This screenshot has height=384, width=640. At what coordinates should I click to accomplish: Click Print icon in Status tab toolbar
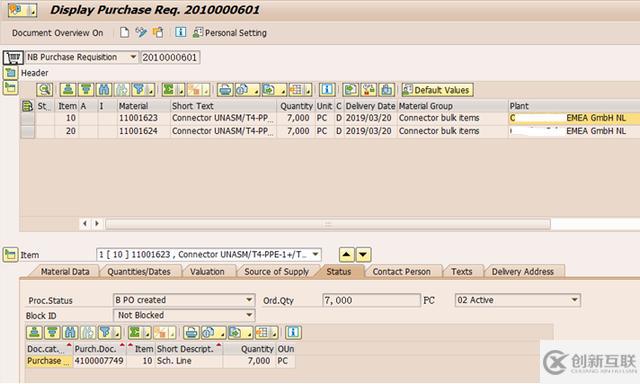point(191,333)
